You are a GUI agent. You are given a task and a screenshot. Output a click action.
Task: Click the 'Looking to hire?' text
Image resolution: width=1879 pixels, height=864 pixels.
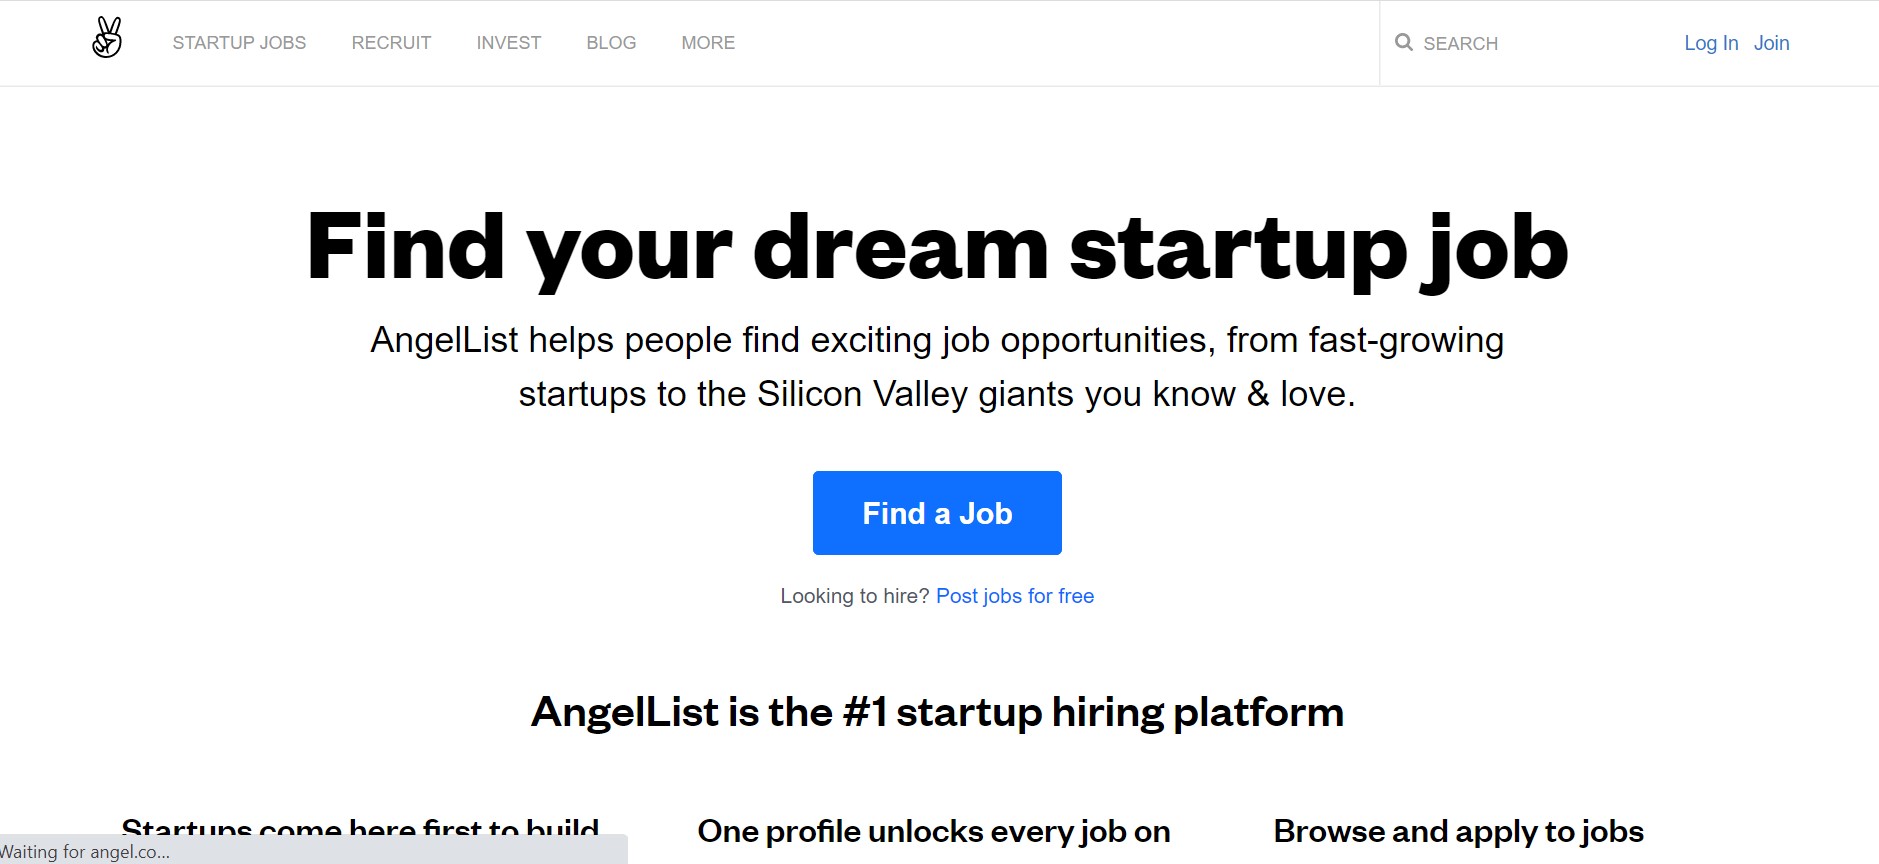click(855, 596)
